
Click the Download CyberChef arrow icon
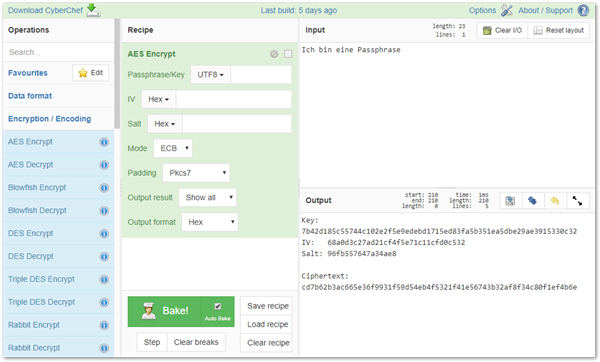(93, 10)
